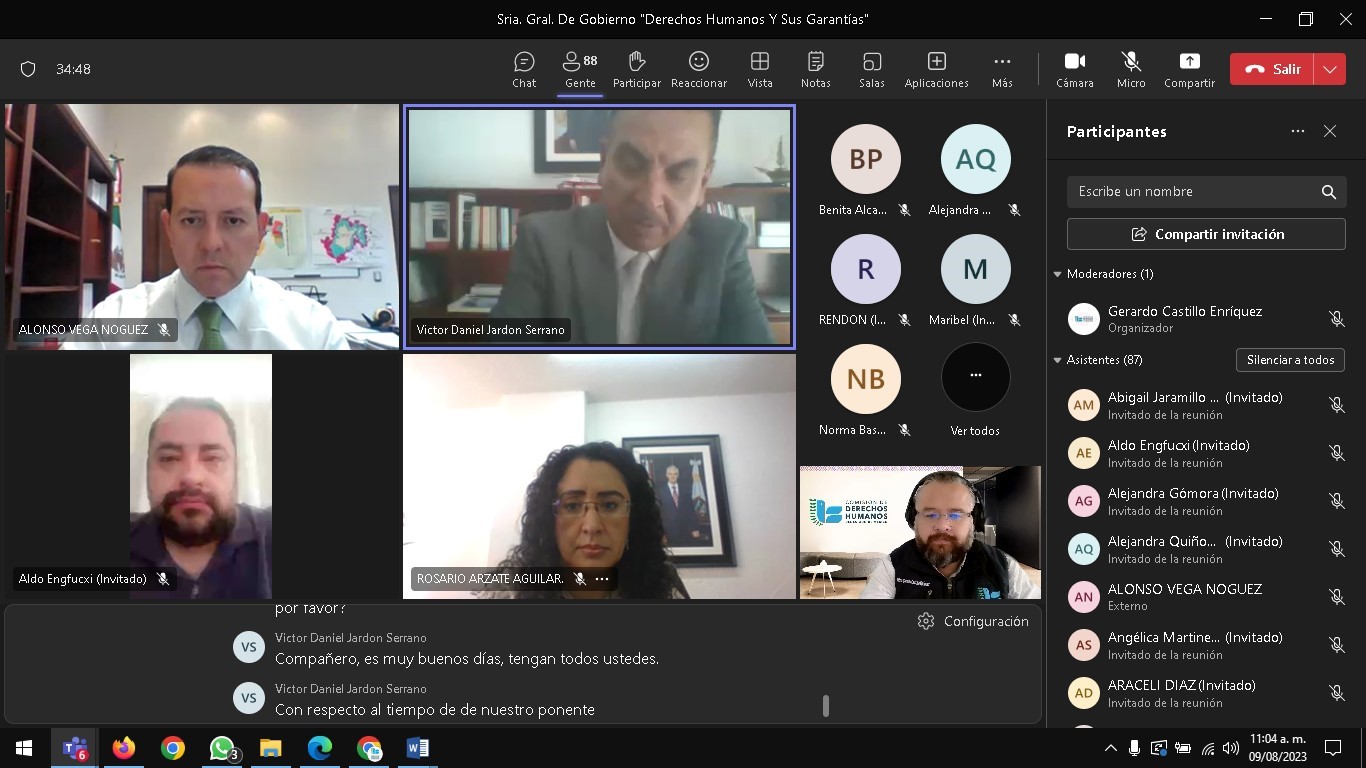
Task: Toggle the Micro mute button
Action: [1131, 69]
